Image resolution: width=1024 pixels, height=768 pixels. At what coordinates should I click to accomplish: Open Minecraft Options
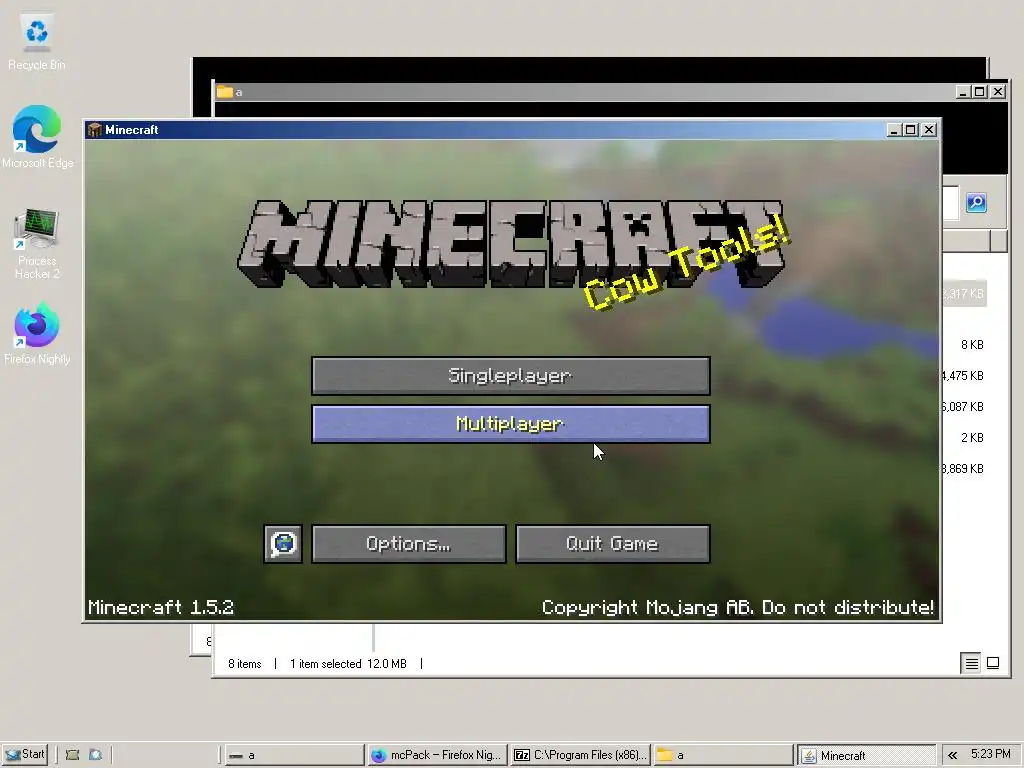pos(409,543)
